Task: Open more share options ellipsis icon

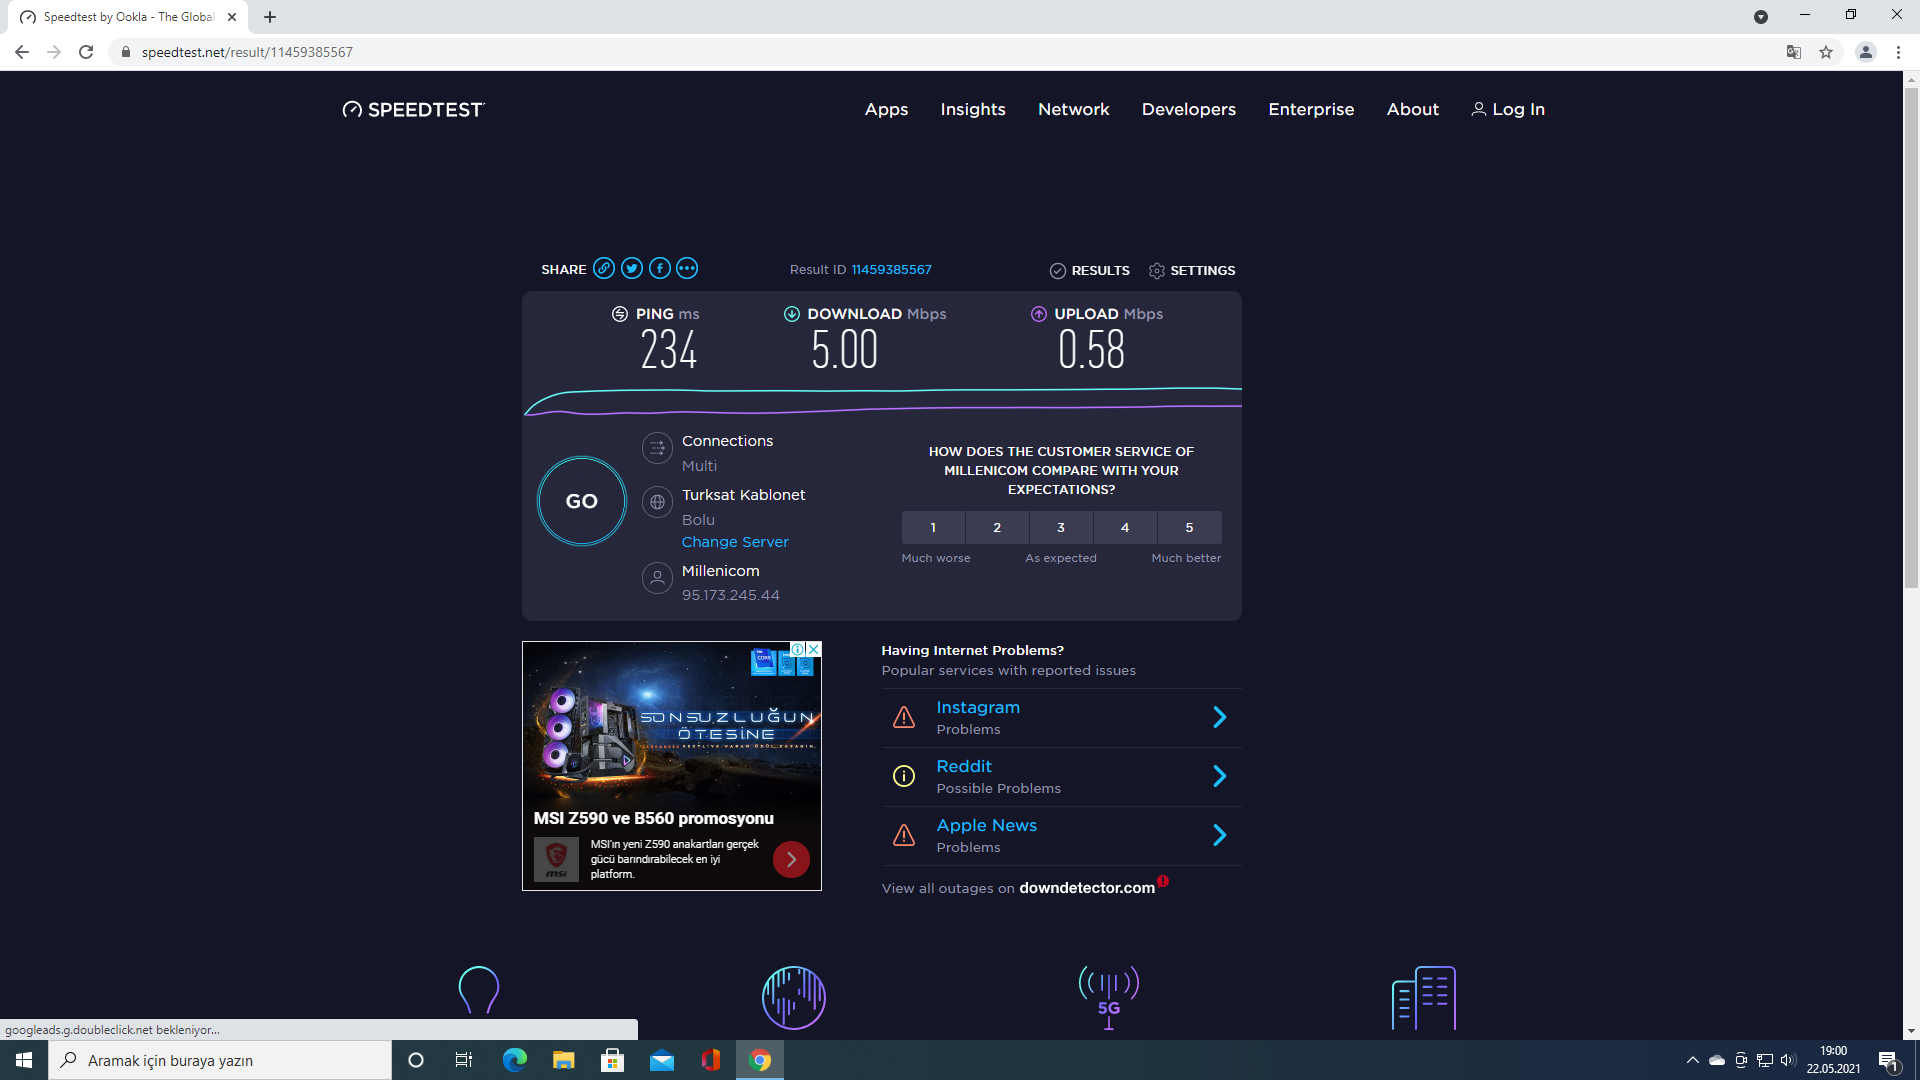Action: [x=687, y=269]
